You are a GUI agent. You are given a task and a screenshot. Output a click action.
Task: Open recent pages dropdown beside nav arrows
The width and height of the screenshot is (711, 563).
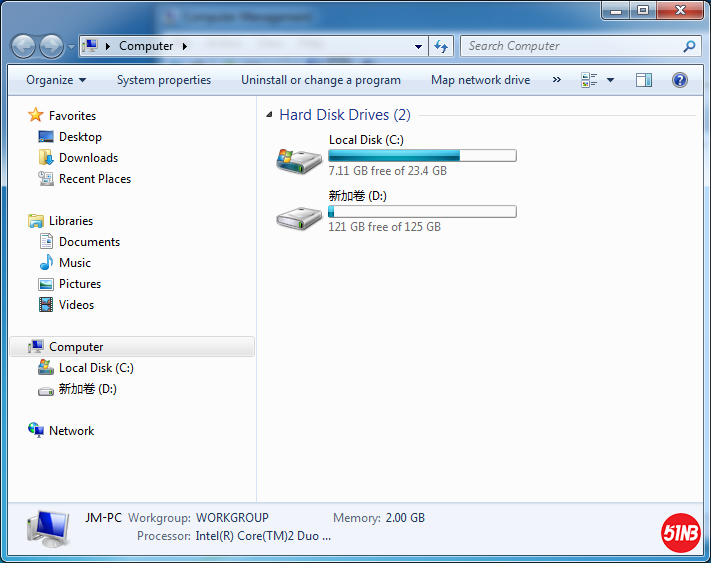[71, 47]
